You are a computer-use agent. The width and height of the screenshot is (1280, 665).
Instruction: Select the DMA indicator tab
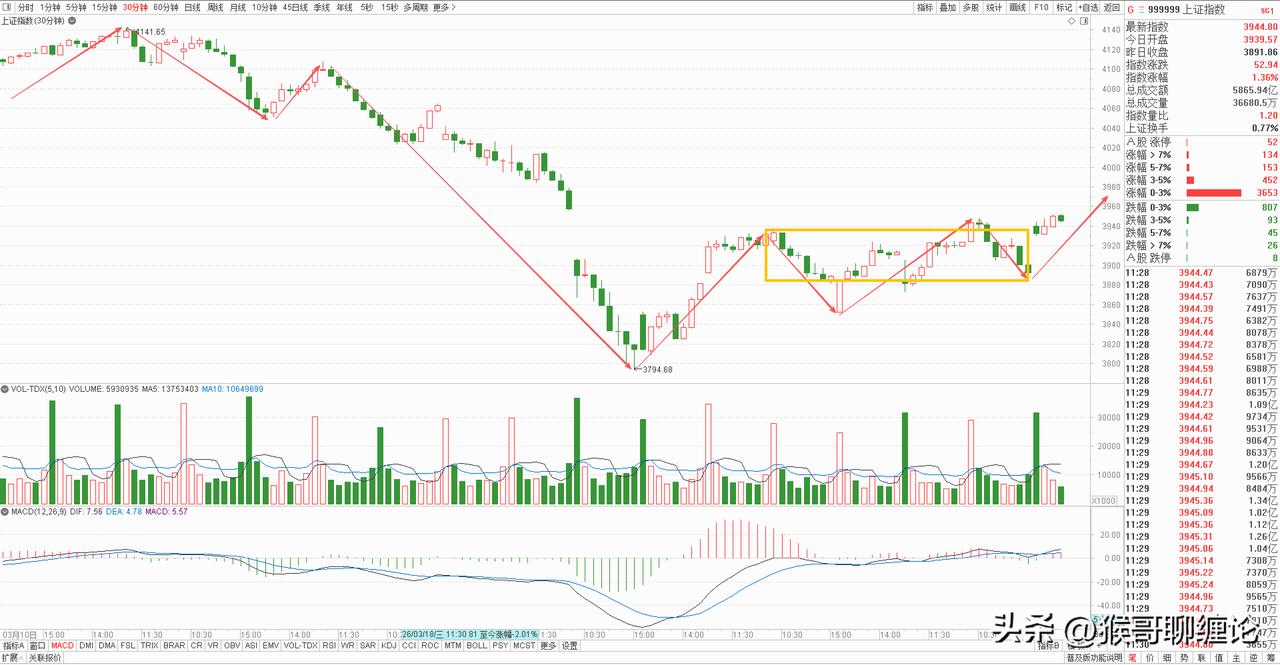(x=107, y=645)
